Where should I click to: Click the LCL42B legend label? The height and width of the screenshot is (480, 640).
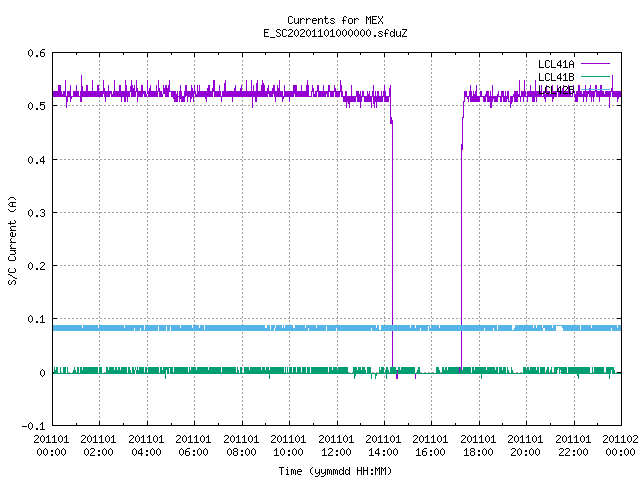pyautogui.click(x=556, y=90)
